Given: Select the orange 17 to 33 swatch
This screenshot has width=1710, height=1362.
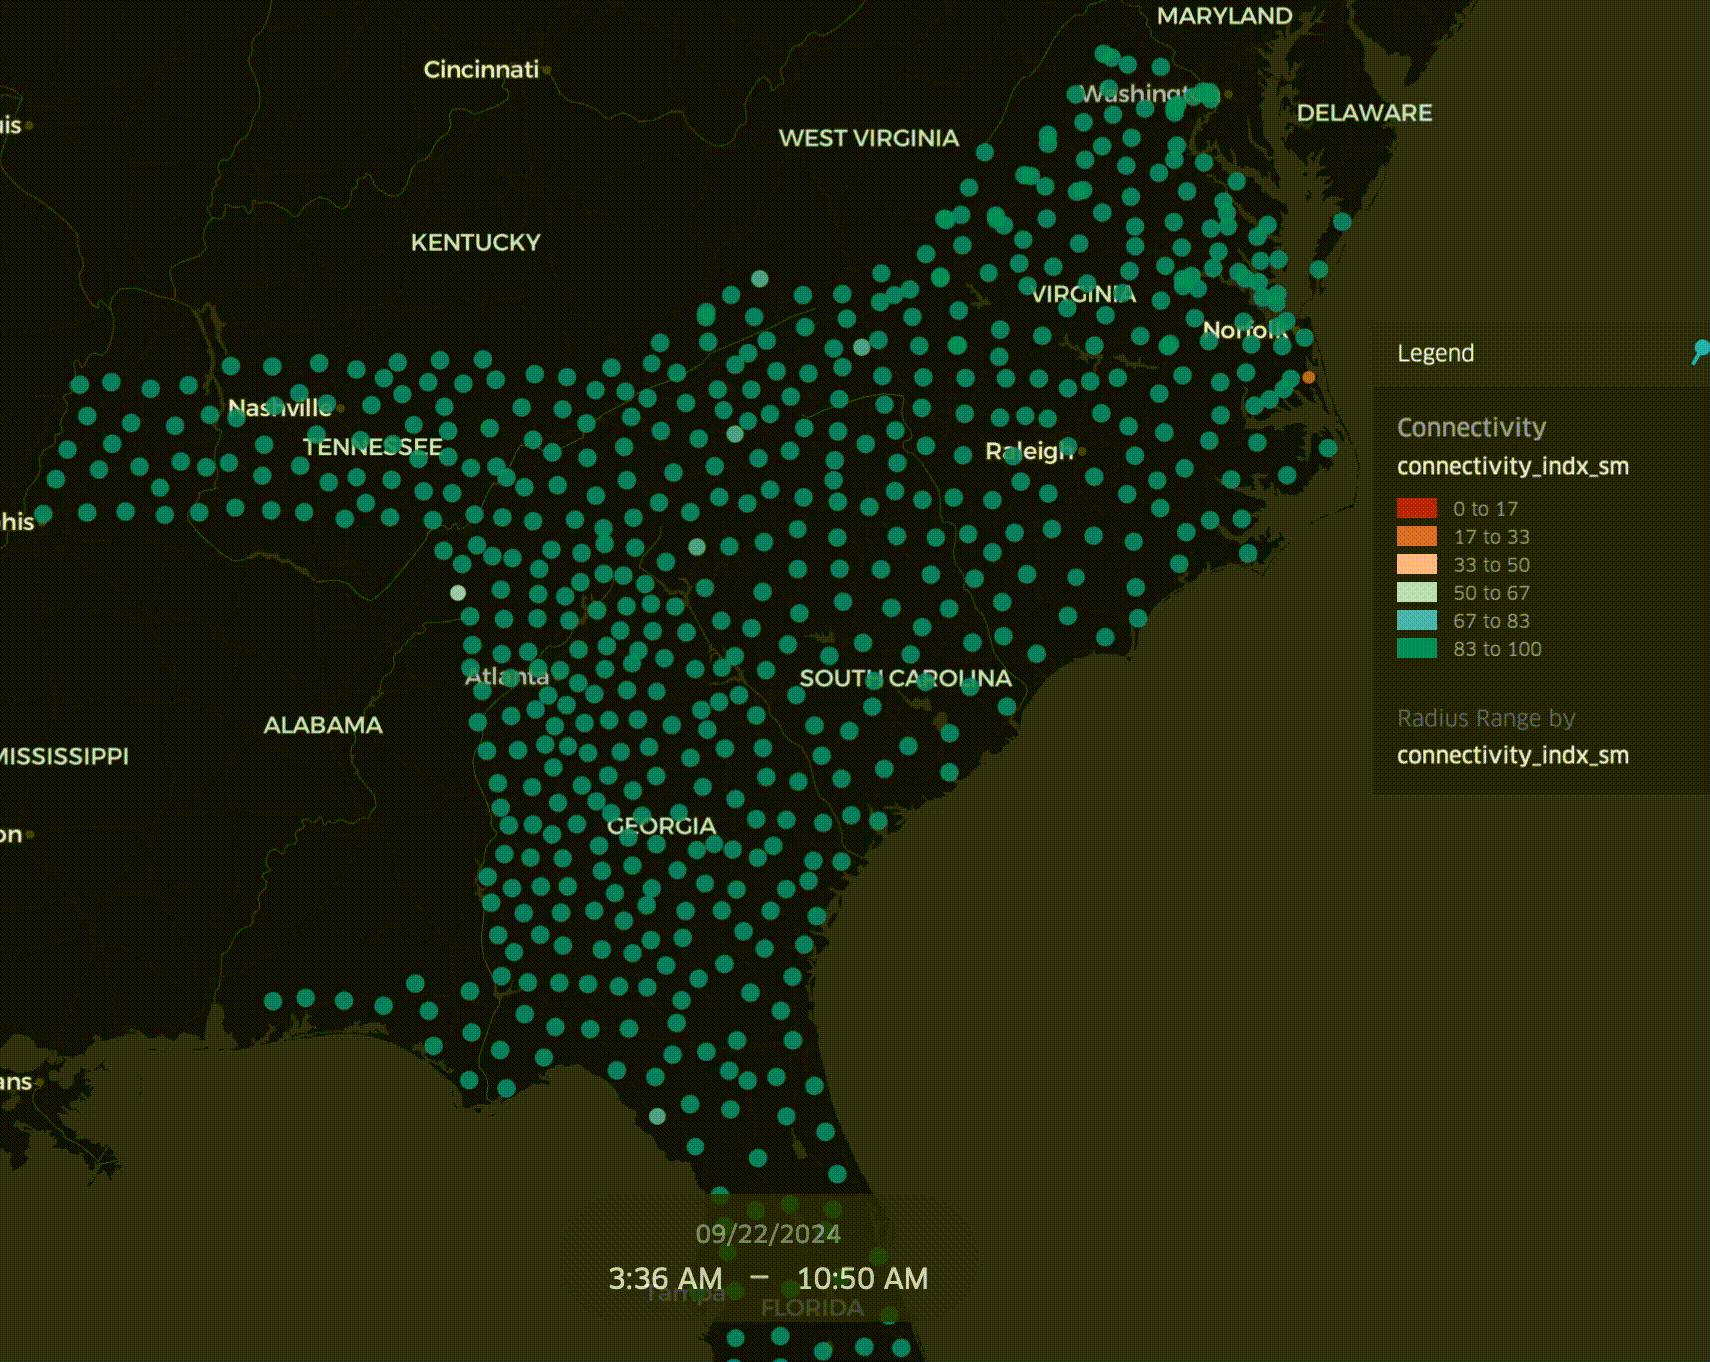Looking at the screenshot, I should [x=1416, y=537].
